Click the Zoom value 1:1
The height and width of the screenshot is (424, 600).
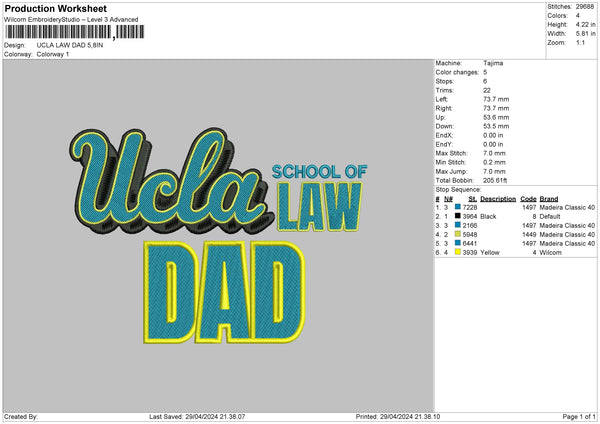tap(580, 43)
